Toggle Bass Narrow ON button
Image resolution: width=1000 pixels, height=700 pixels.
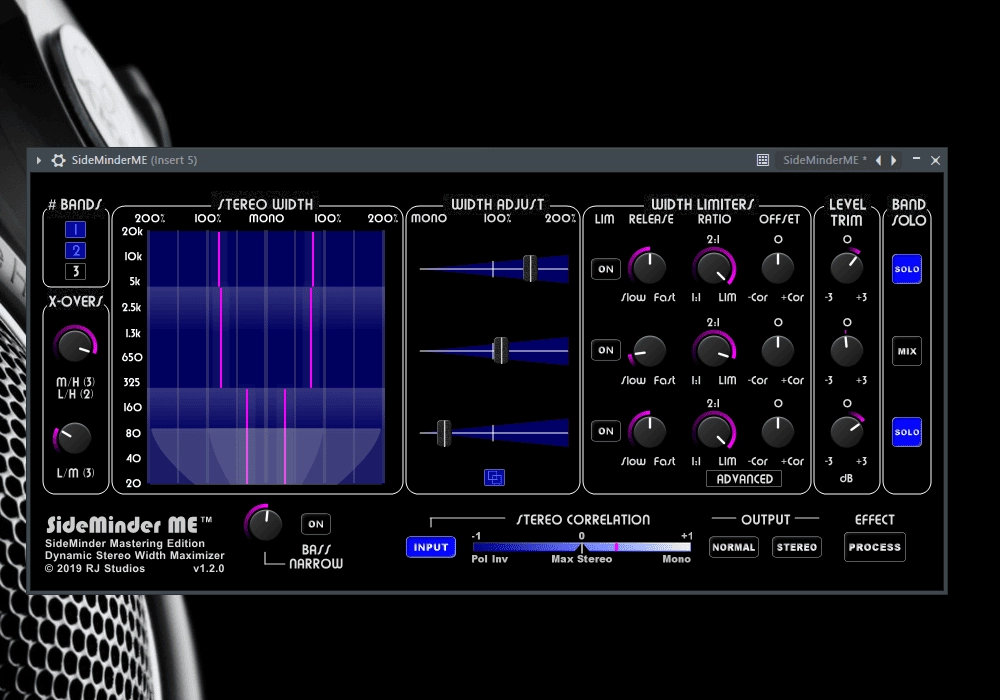316,524
